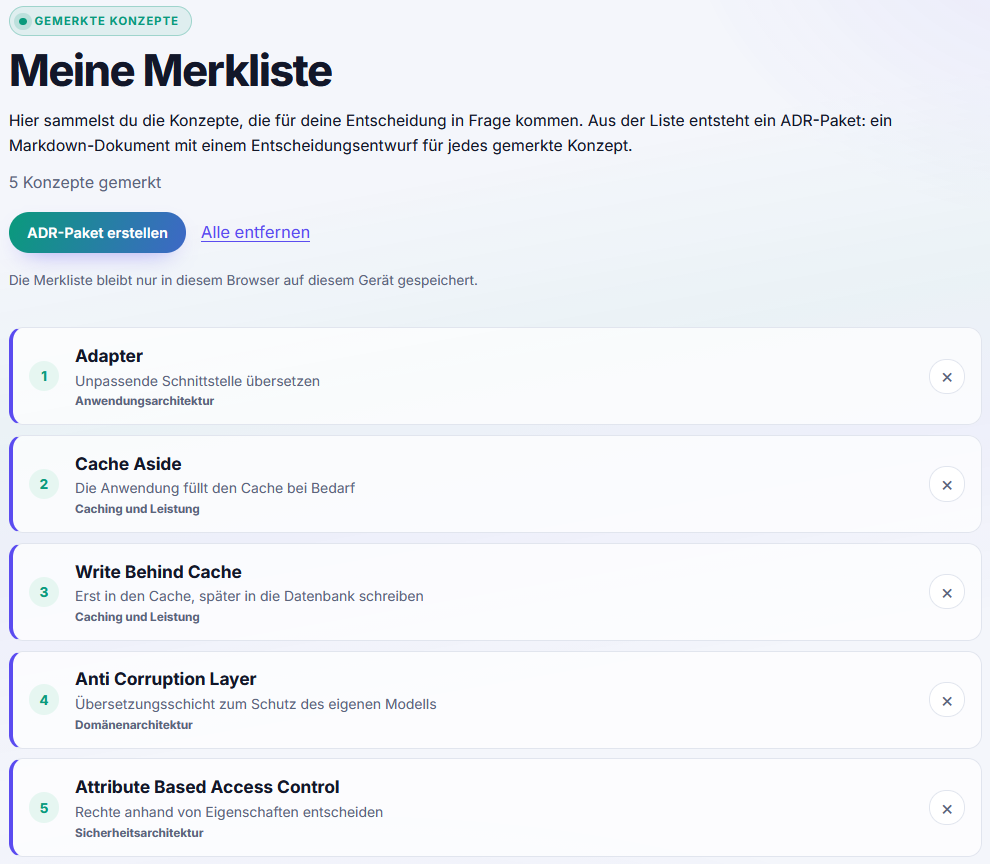The height and width of the screenshot is (864, 990).
Task: Click the number 4 badge beside Anti Corruption Layer
Action: click(x=44, y=700)
